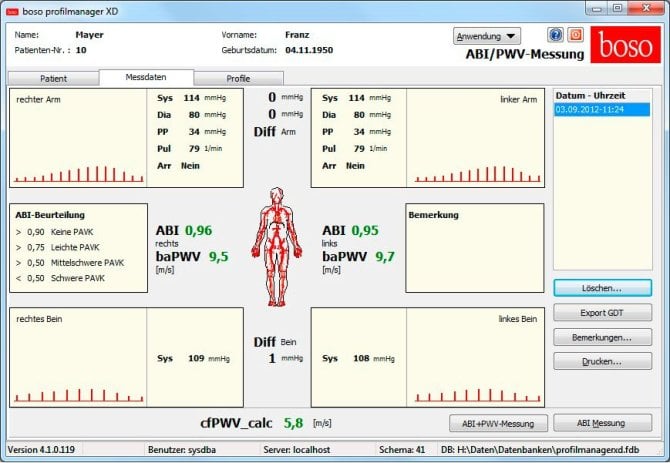Start ABI+PWV-Messung
This screenshot has height=463, width=670.
pyautogui.click(x=497, y=423)
